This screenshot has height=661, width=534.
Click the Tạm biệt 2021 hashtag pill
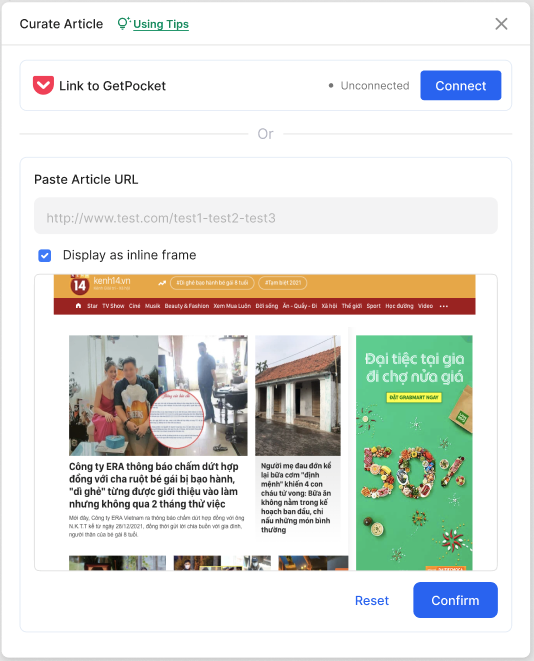(283, 283)
